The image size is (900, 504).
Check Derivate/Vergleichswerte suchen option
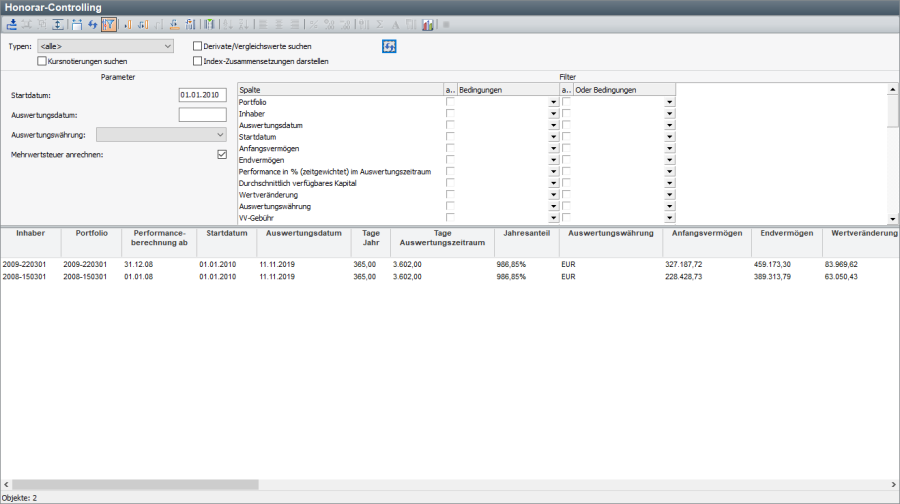[197, 46]
